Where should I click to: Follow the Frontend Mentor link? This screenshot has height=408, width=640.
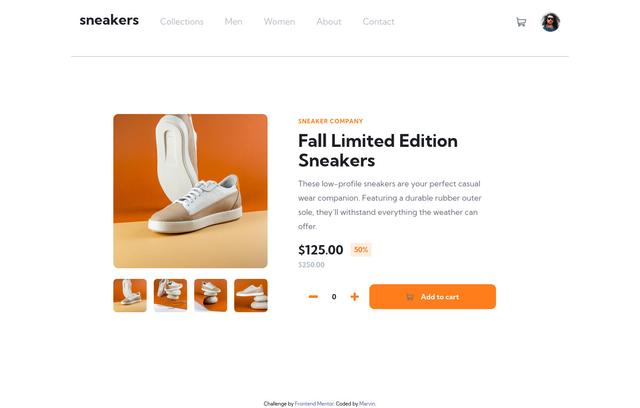pyautogui.click(x=314, y=404)
